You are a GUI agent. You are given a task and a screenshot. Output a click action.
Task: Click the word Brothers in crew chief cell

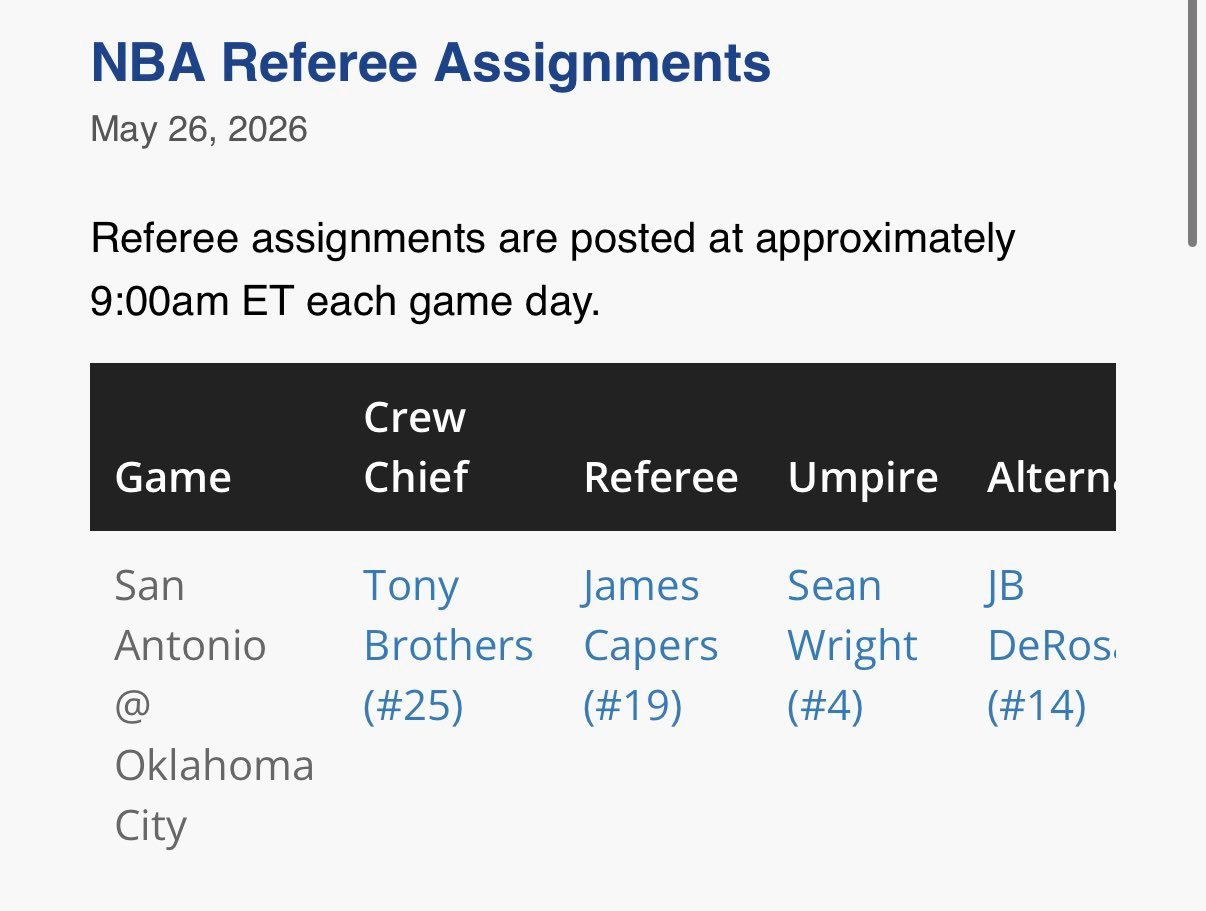click(x=448, y=646)
